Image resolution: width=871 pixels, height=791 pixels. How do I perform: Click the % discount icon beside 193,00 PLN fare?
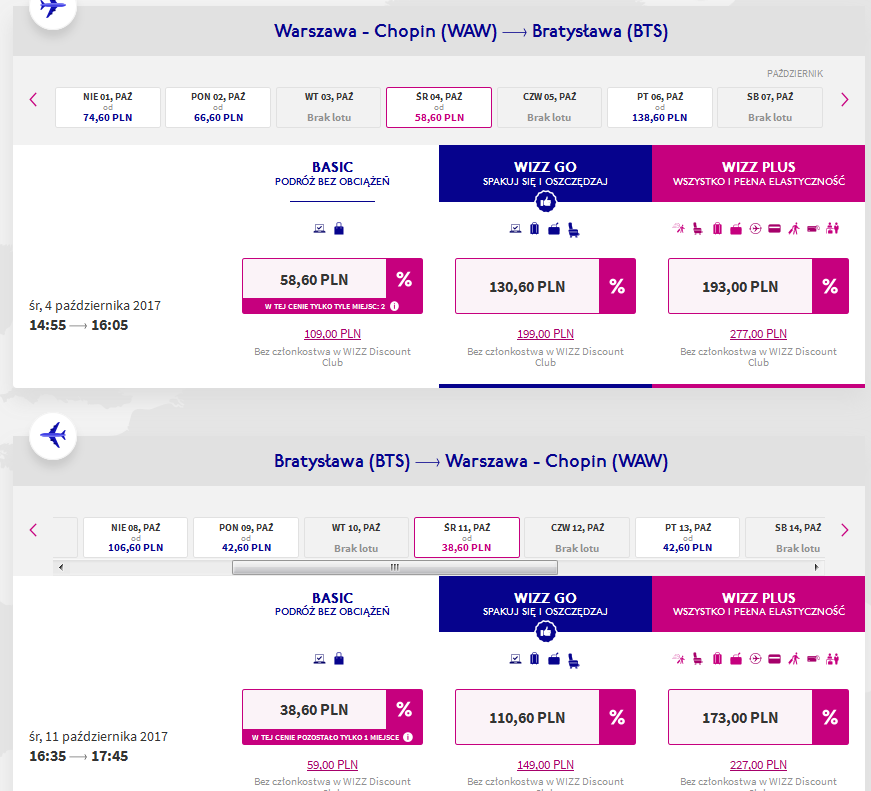(830, 286)
